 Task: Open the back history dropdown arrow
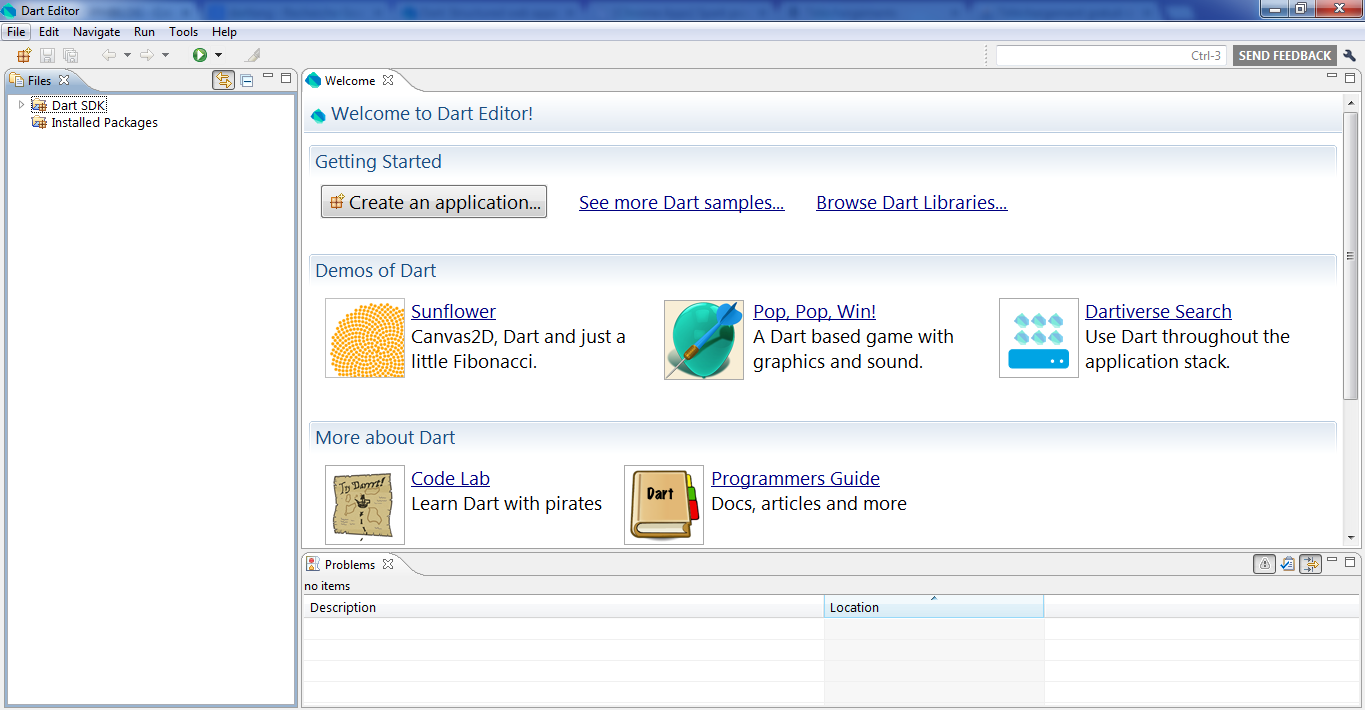[x=127, y=55]
